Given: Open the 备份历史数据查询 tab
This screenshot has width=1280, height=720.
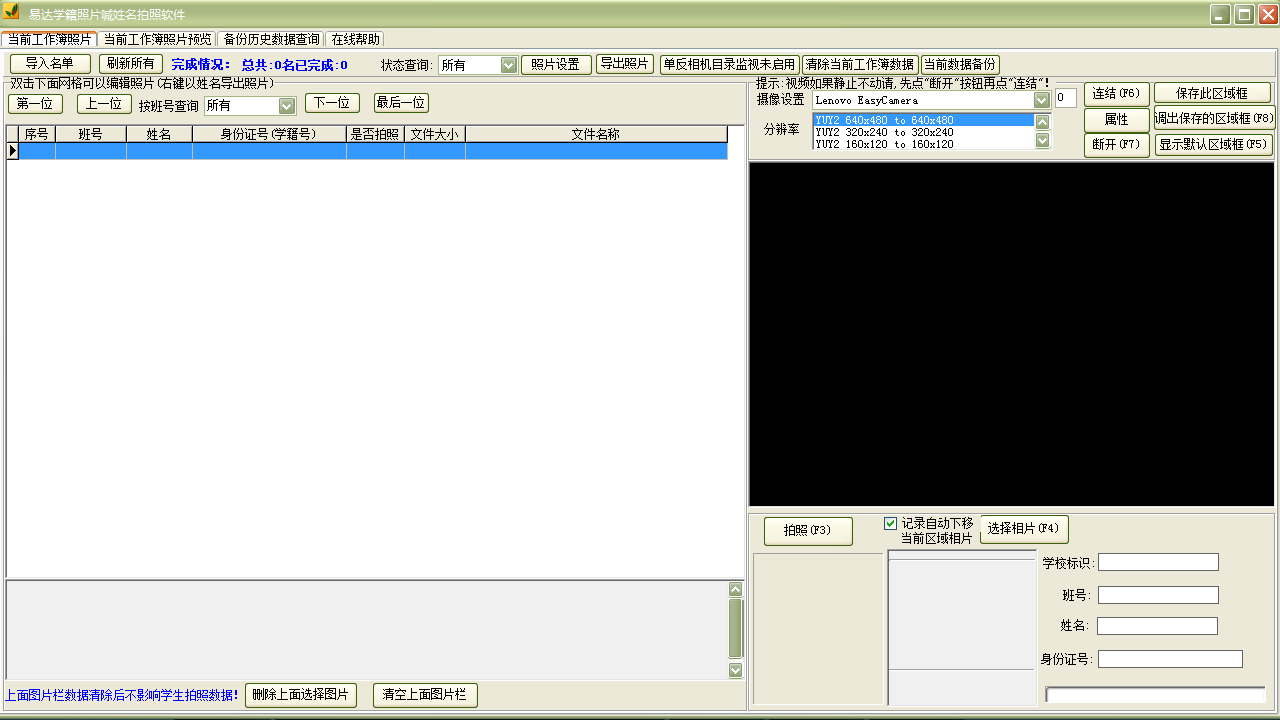Looking at the screenshot, I should tap(272, 39).
